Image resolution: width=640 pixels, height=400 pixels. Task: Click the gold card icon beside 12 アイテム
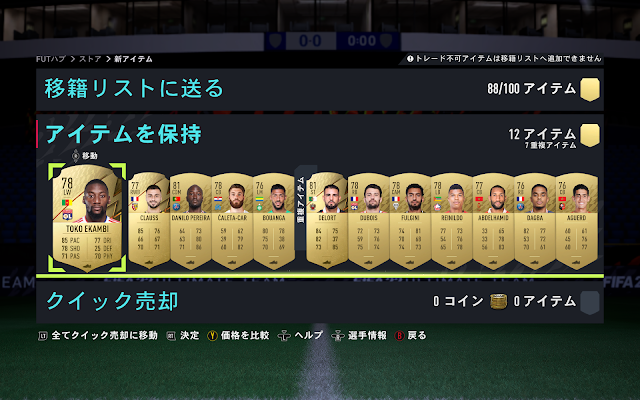point(590,136)
